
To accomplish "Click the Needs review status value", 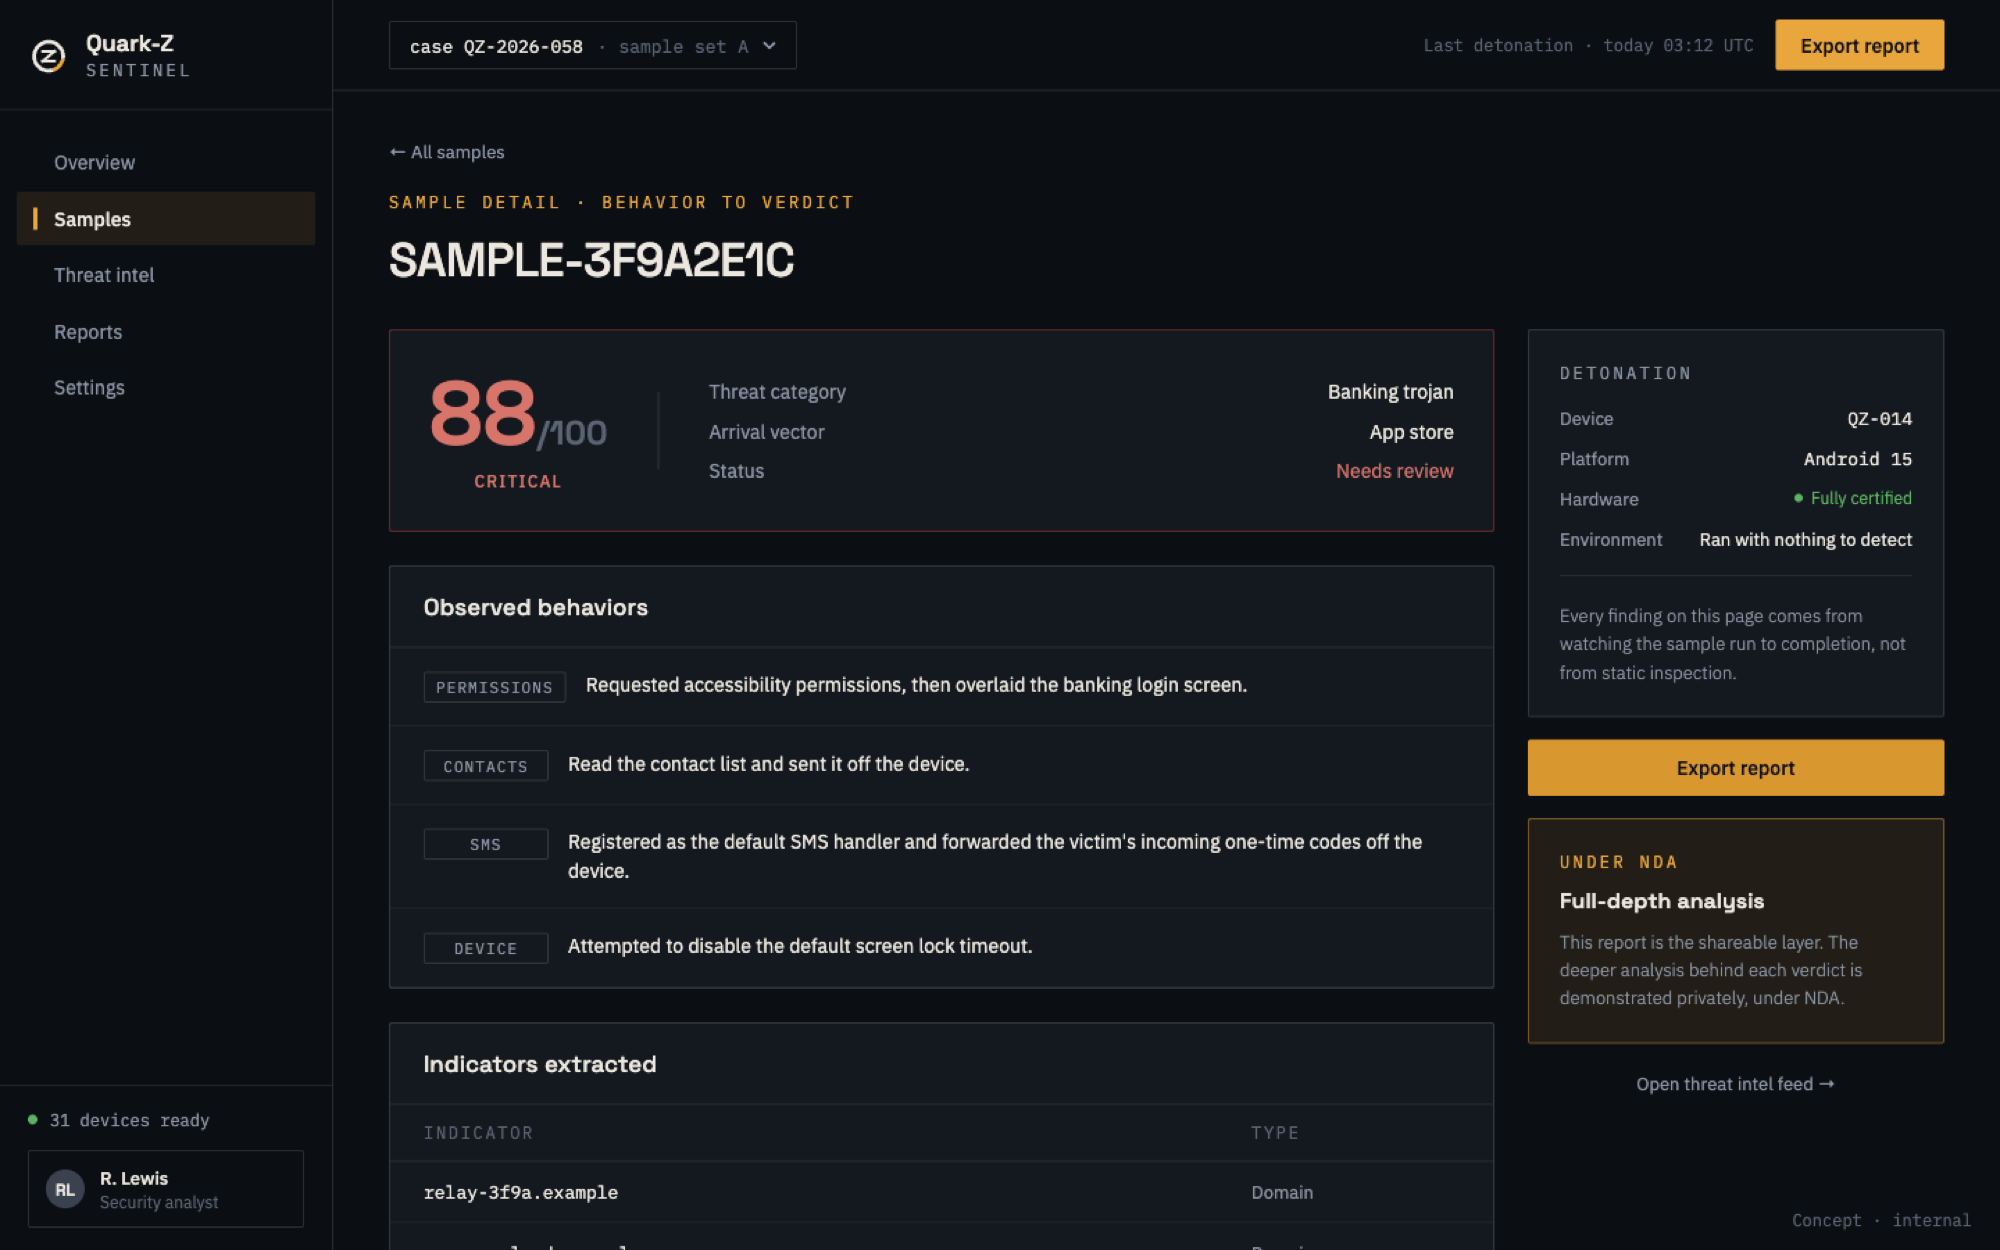I will coord(1394,471).
